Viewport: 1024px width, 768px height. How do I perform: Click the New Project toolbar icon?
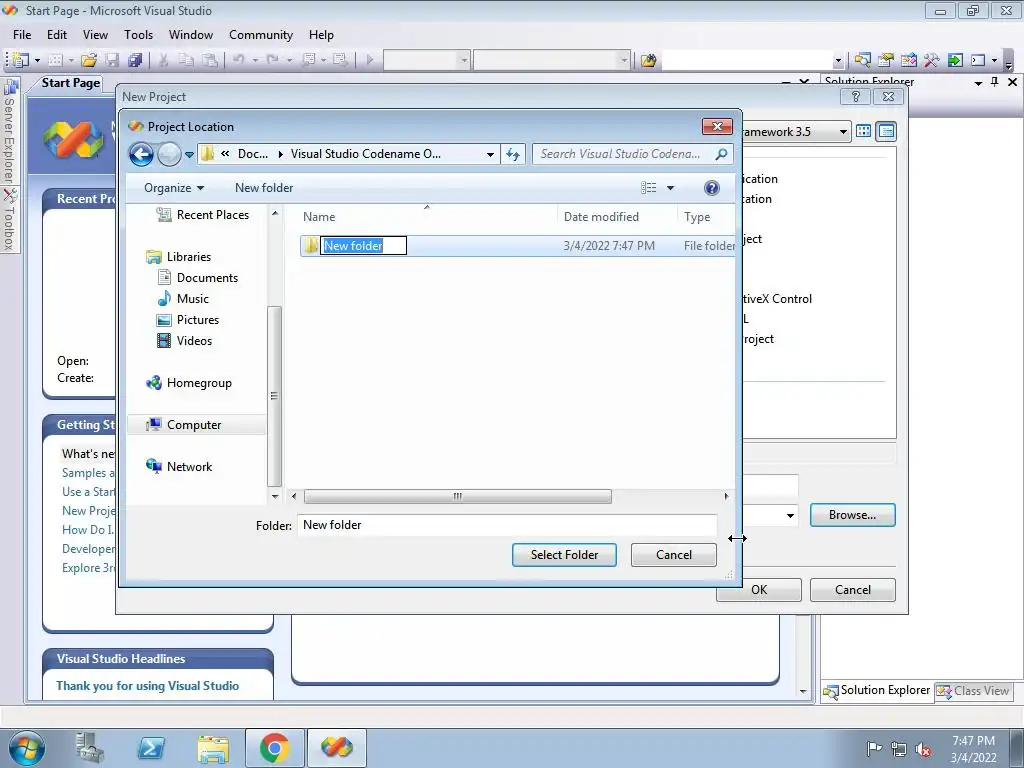[20, 60]
